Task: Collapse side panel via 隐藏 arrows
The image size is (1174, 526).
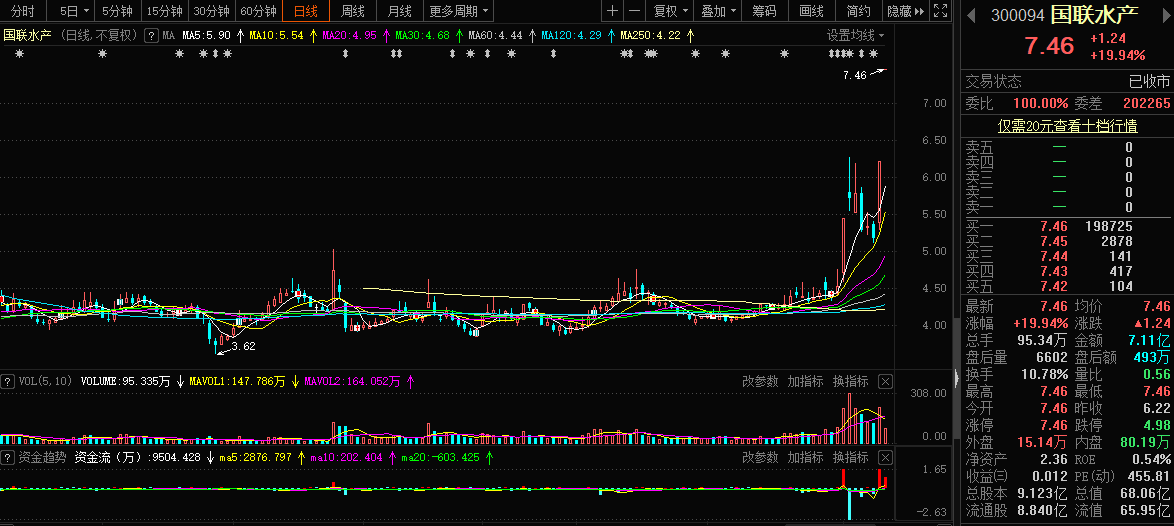Action: 906,10
